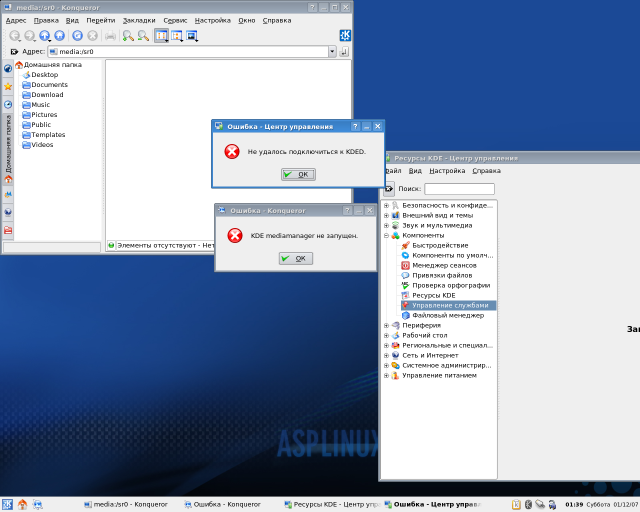This screenshot has height=512, width=640.
Task: Launch Konqueror browser from taskbar icon
Action: [x=38, y=504]
